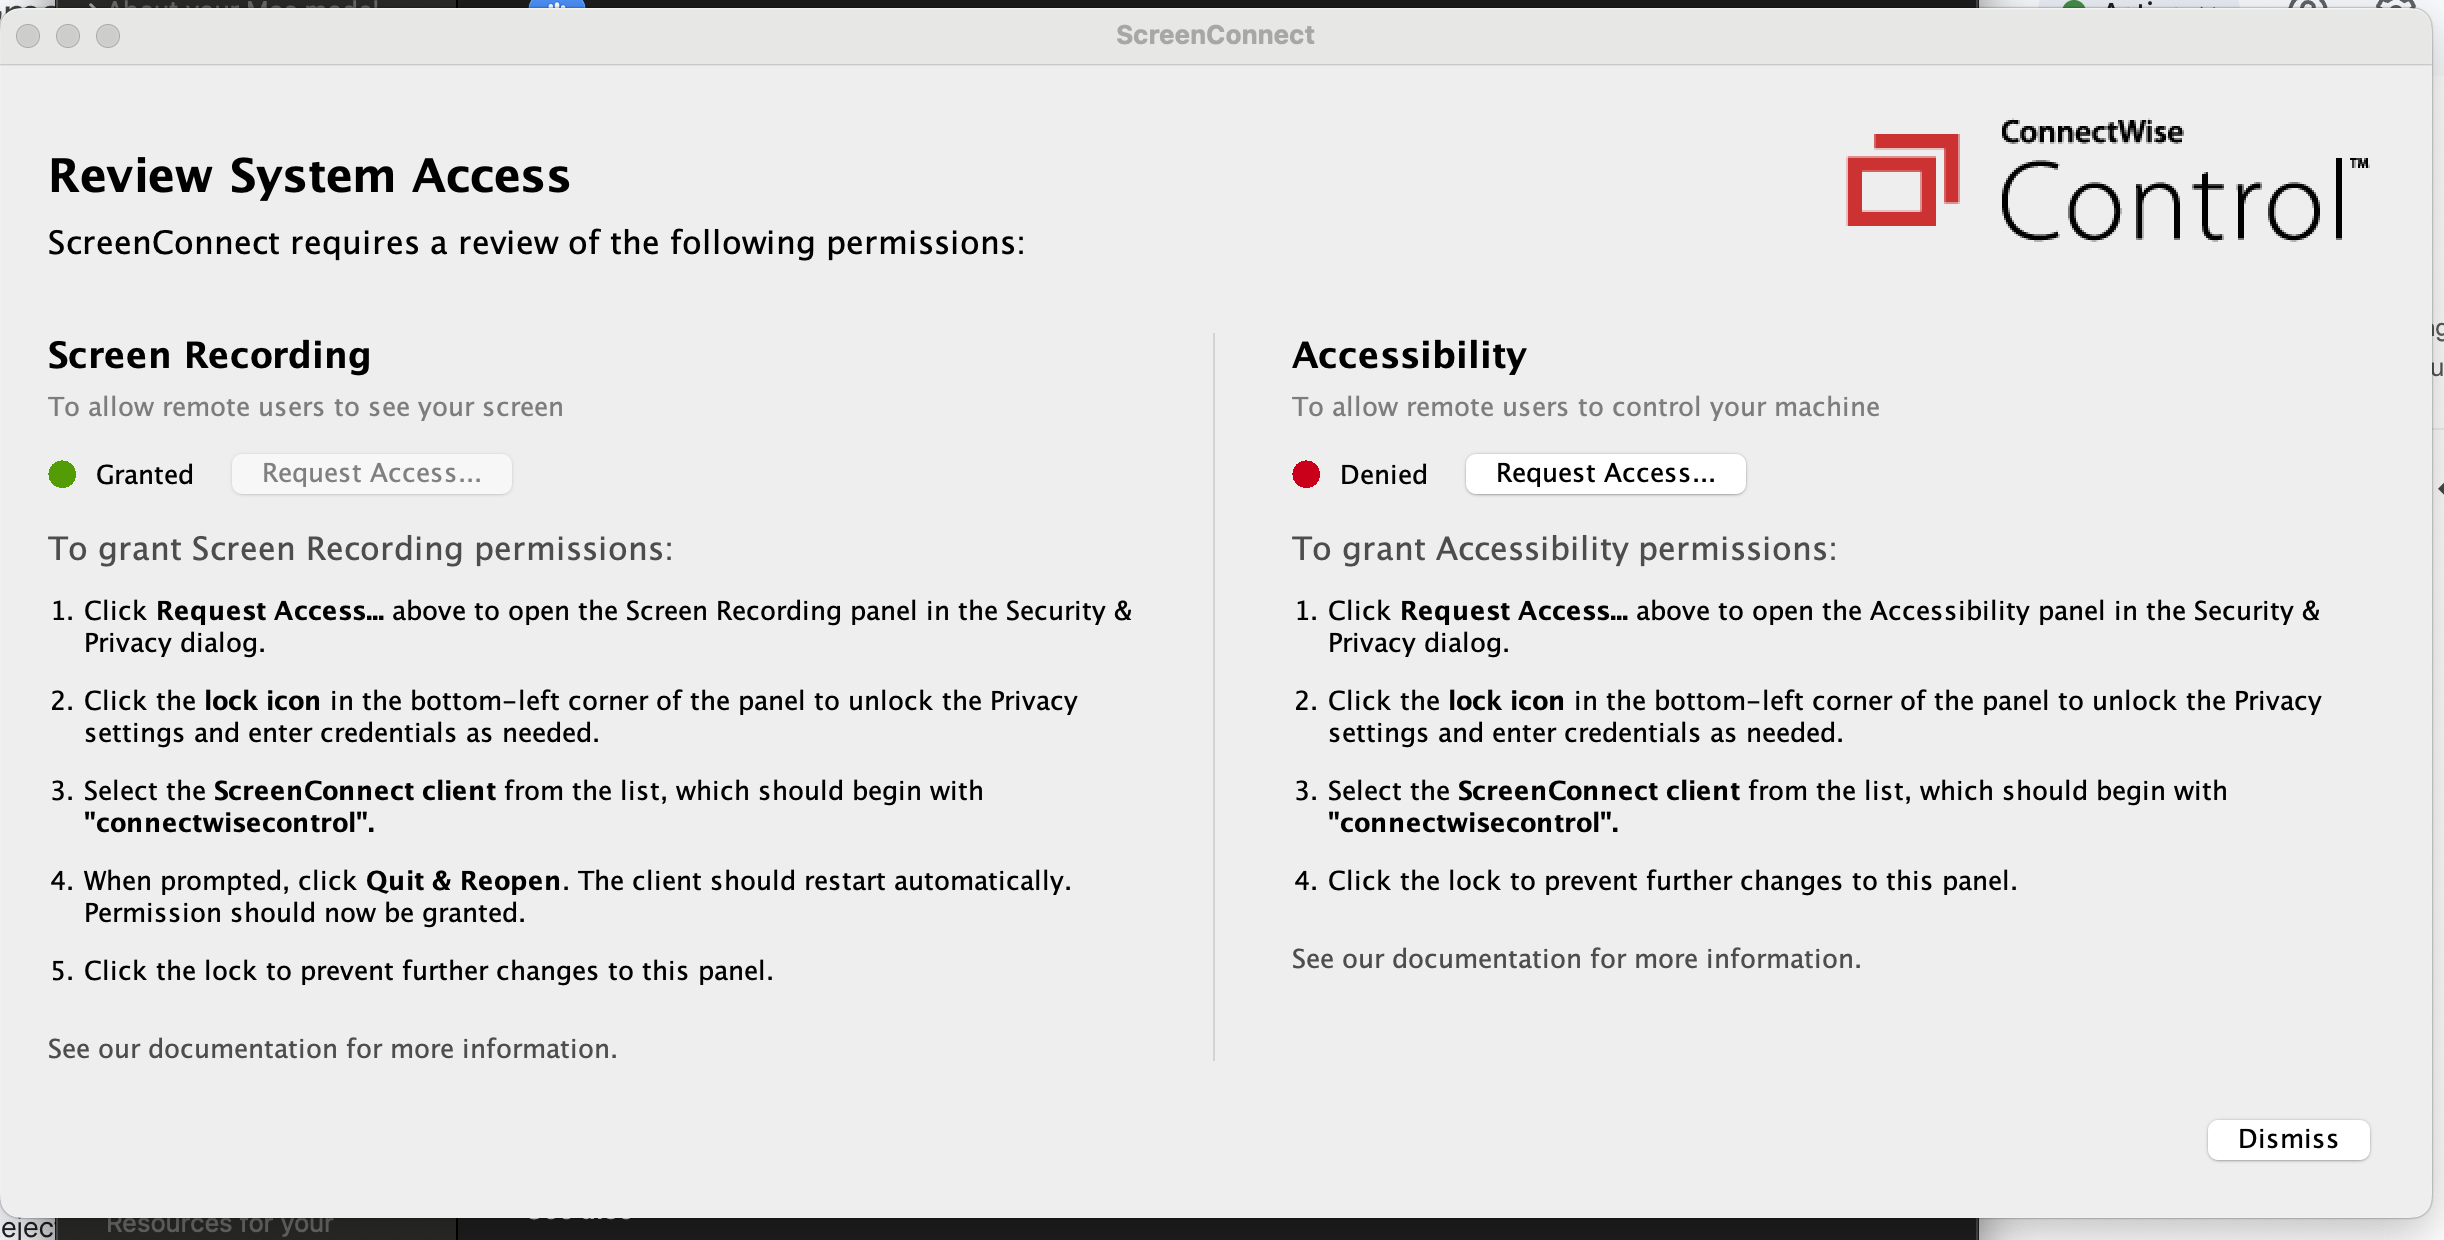Viewport: 2444px width, 1240px height.
Task: Click the green Granted status dot
Action: [x=63, y=474]
